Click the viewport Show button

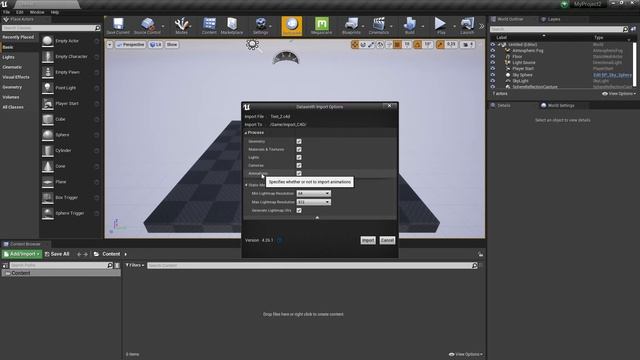coord(172,44)
